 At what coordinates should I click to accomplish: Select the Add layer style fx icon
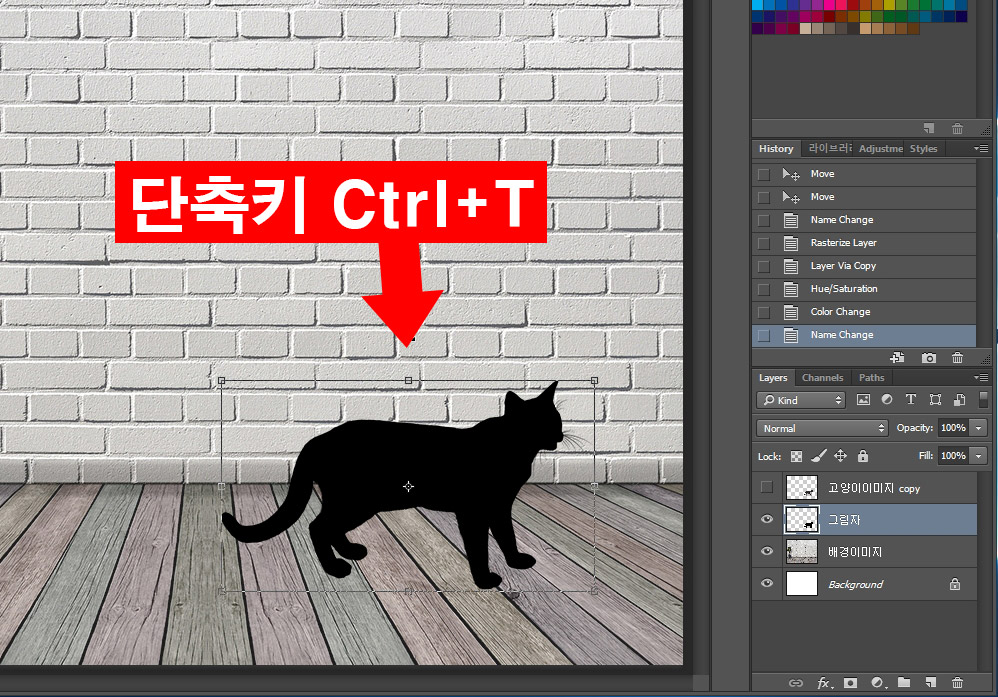pyautogui.click(x=824, y=683)
